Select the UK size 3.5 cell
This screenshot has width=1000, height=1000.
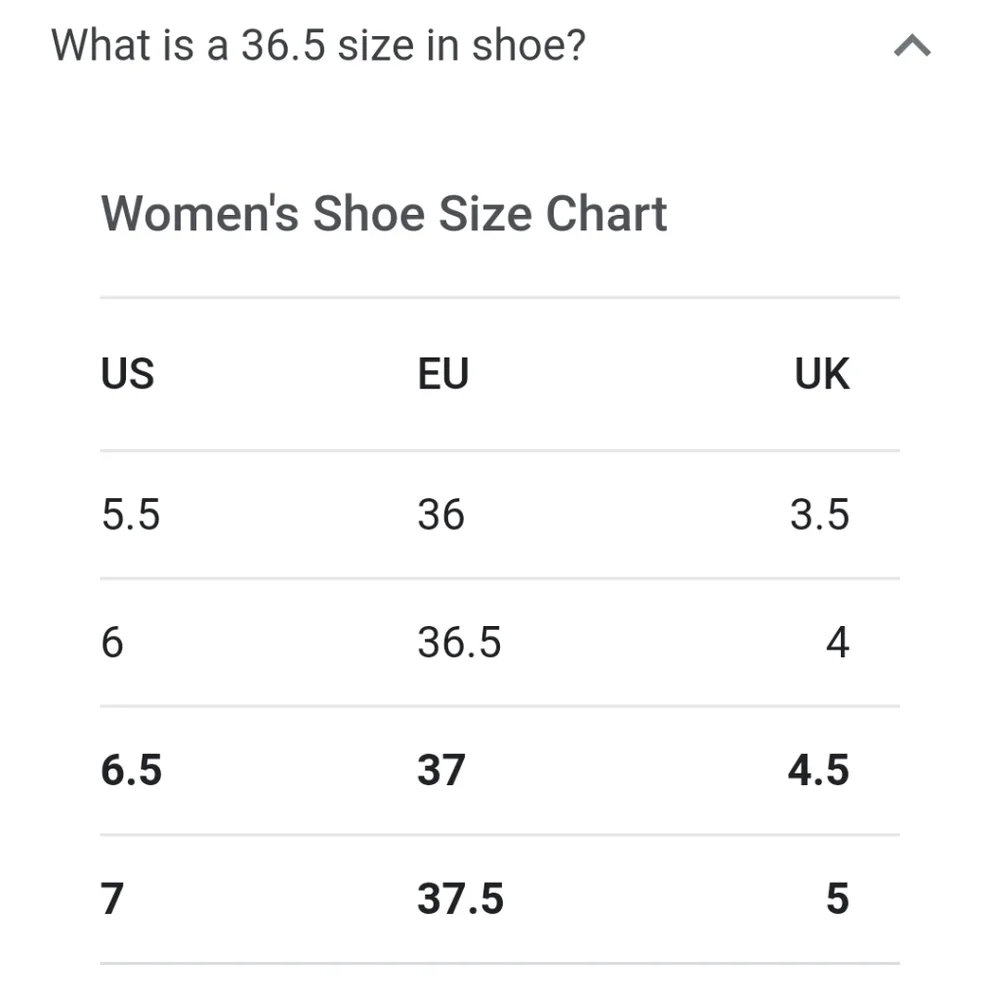tap(820, 514)
